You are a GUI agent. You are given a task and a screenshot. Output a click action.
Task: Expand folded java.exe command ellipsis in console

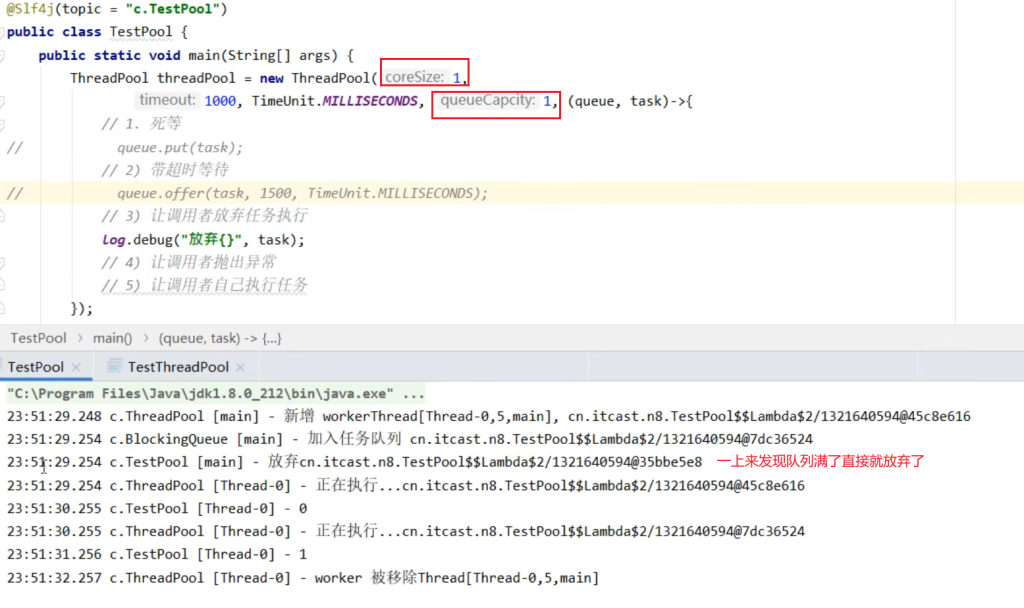[x=413, y=393]
